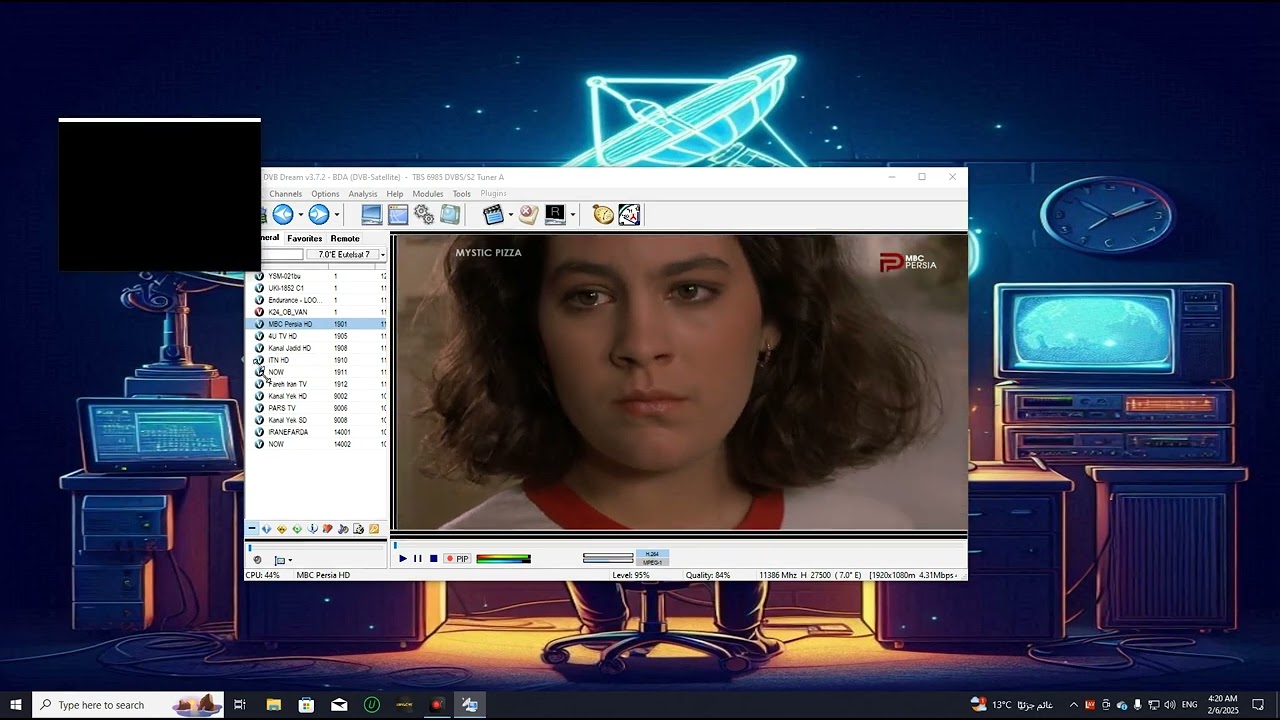Click the yellow diamond filter icon below the channel list

tap(282, 529)
